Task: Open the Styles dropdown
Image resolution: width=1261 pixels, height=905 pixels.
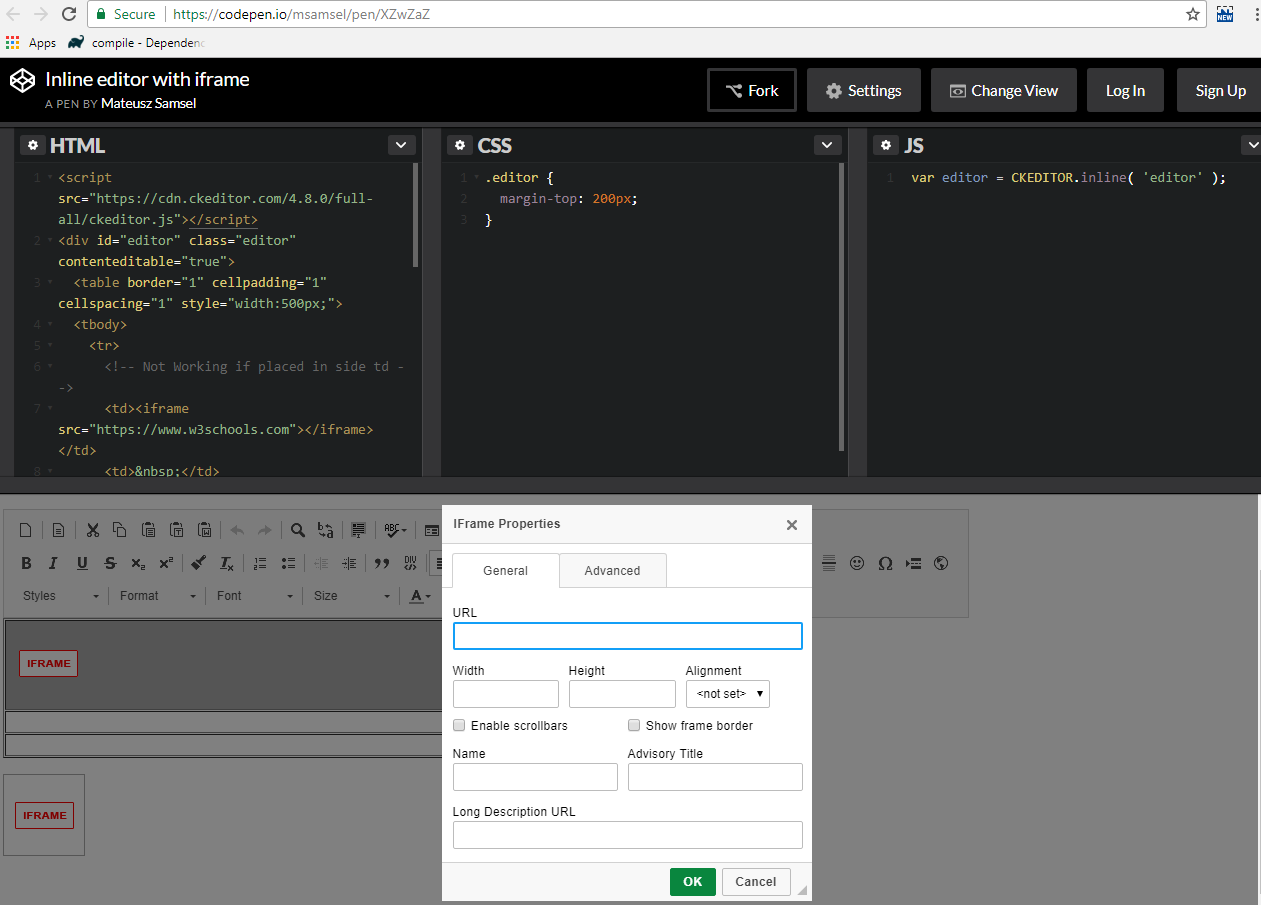Action: pos(62,596)
